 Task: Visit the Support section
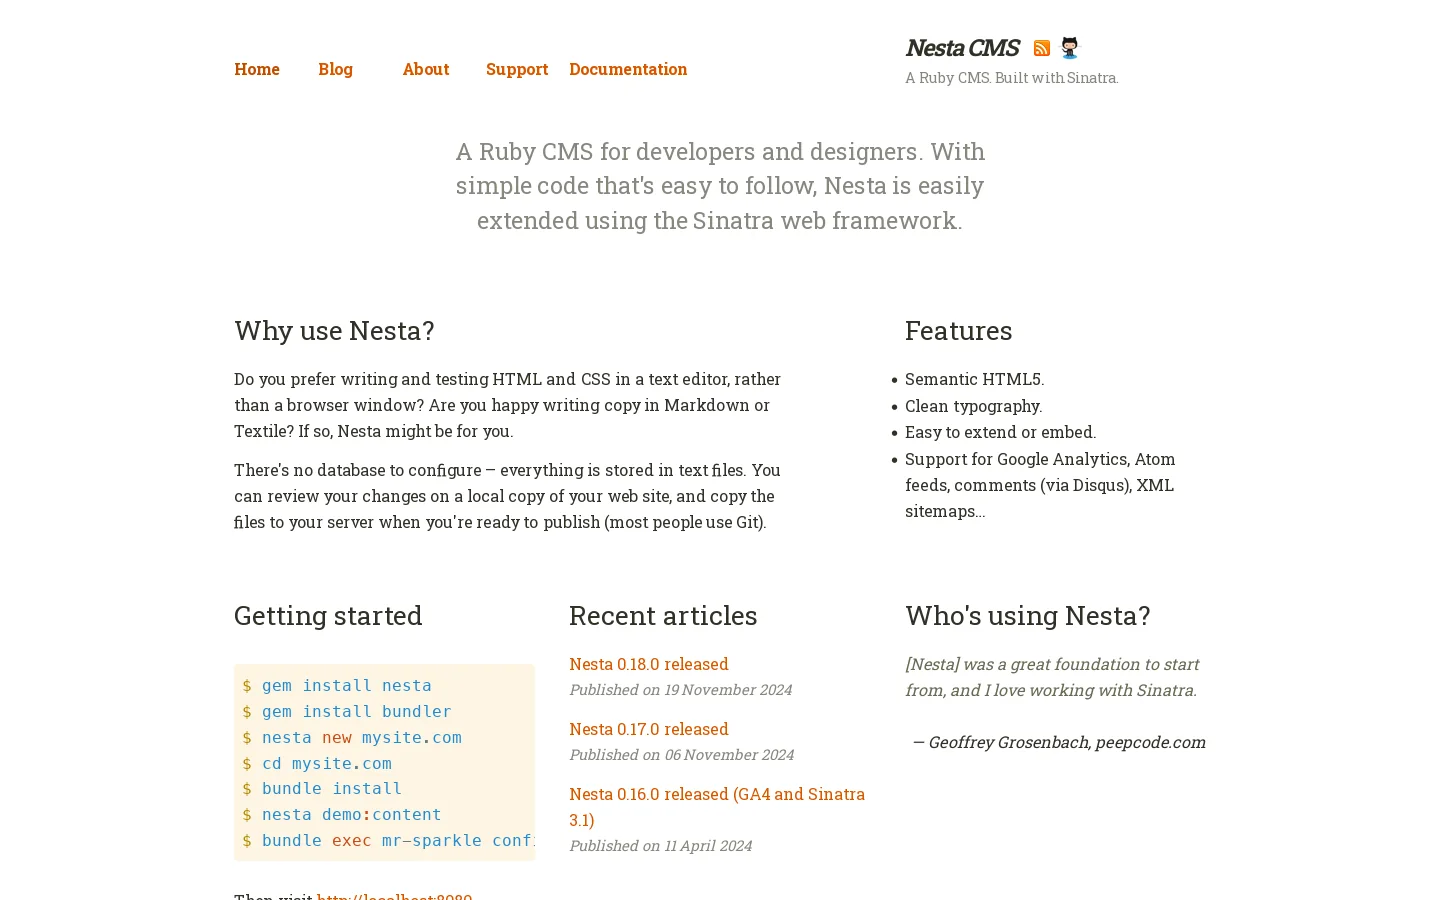[517, 69]
